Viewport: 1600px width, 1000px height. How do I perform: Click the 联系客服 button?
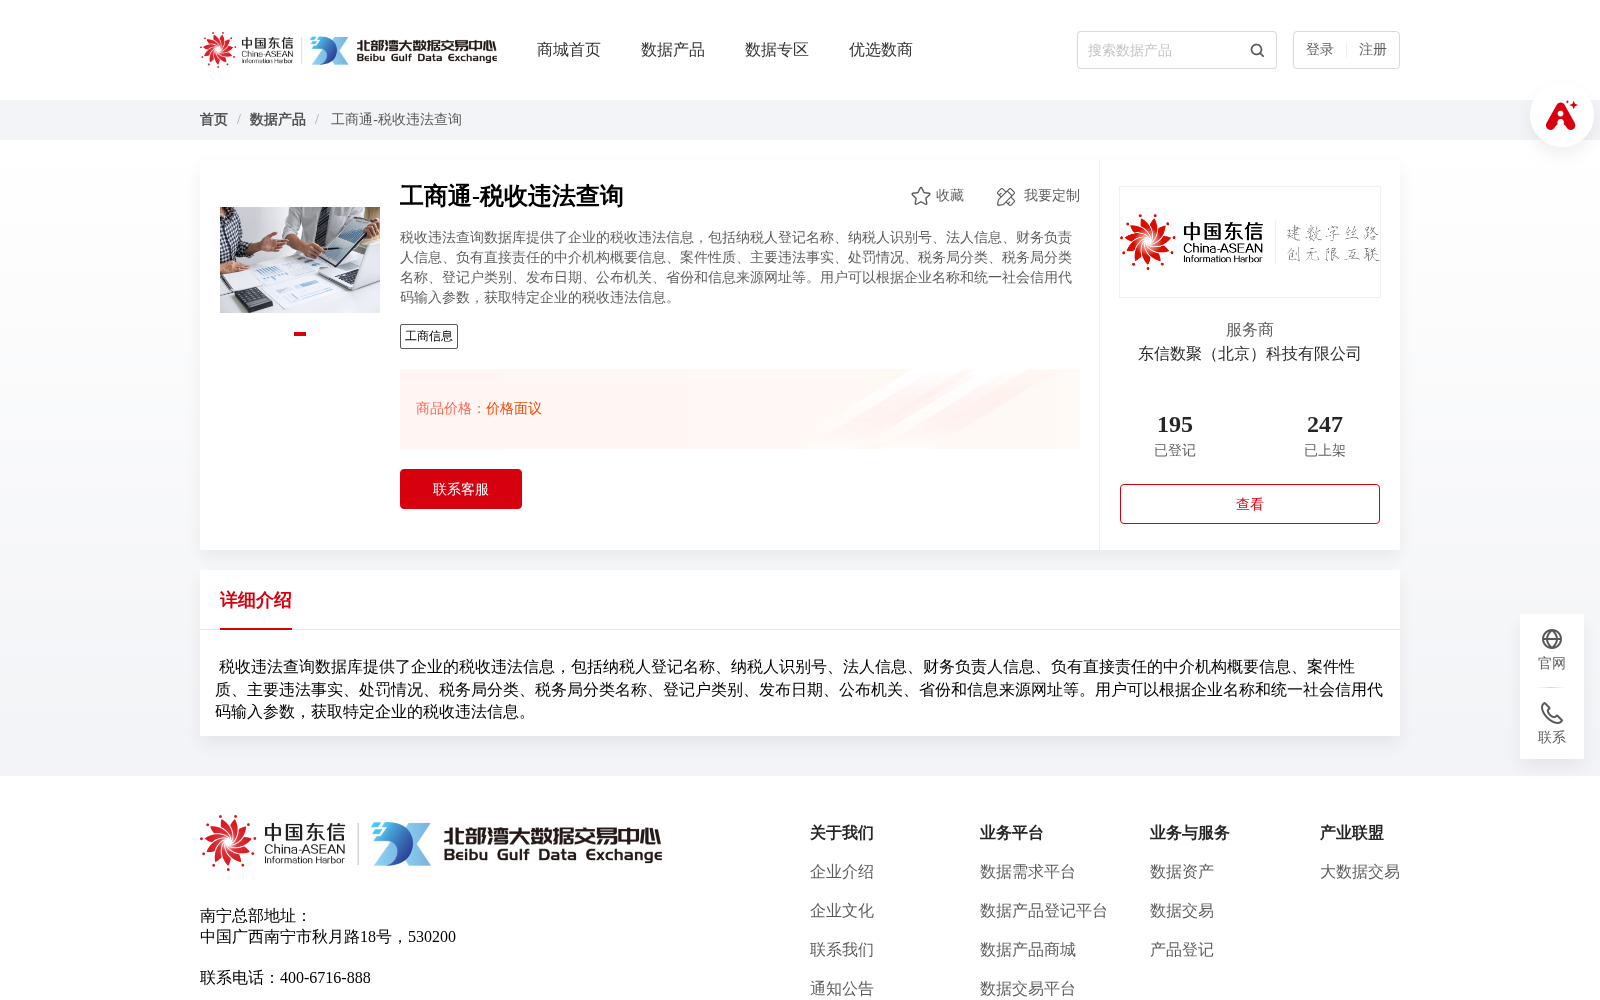pyautogui.click(x=461, y=489)
